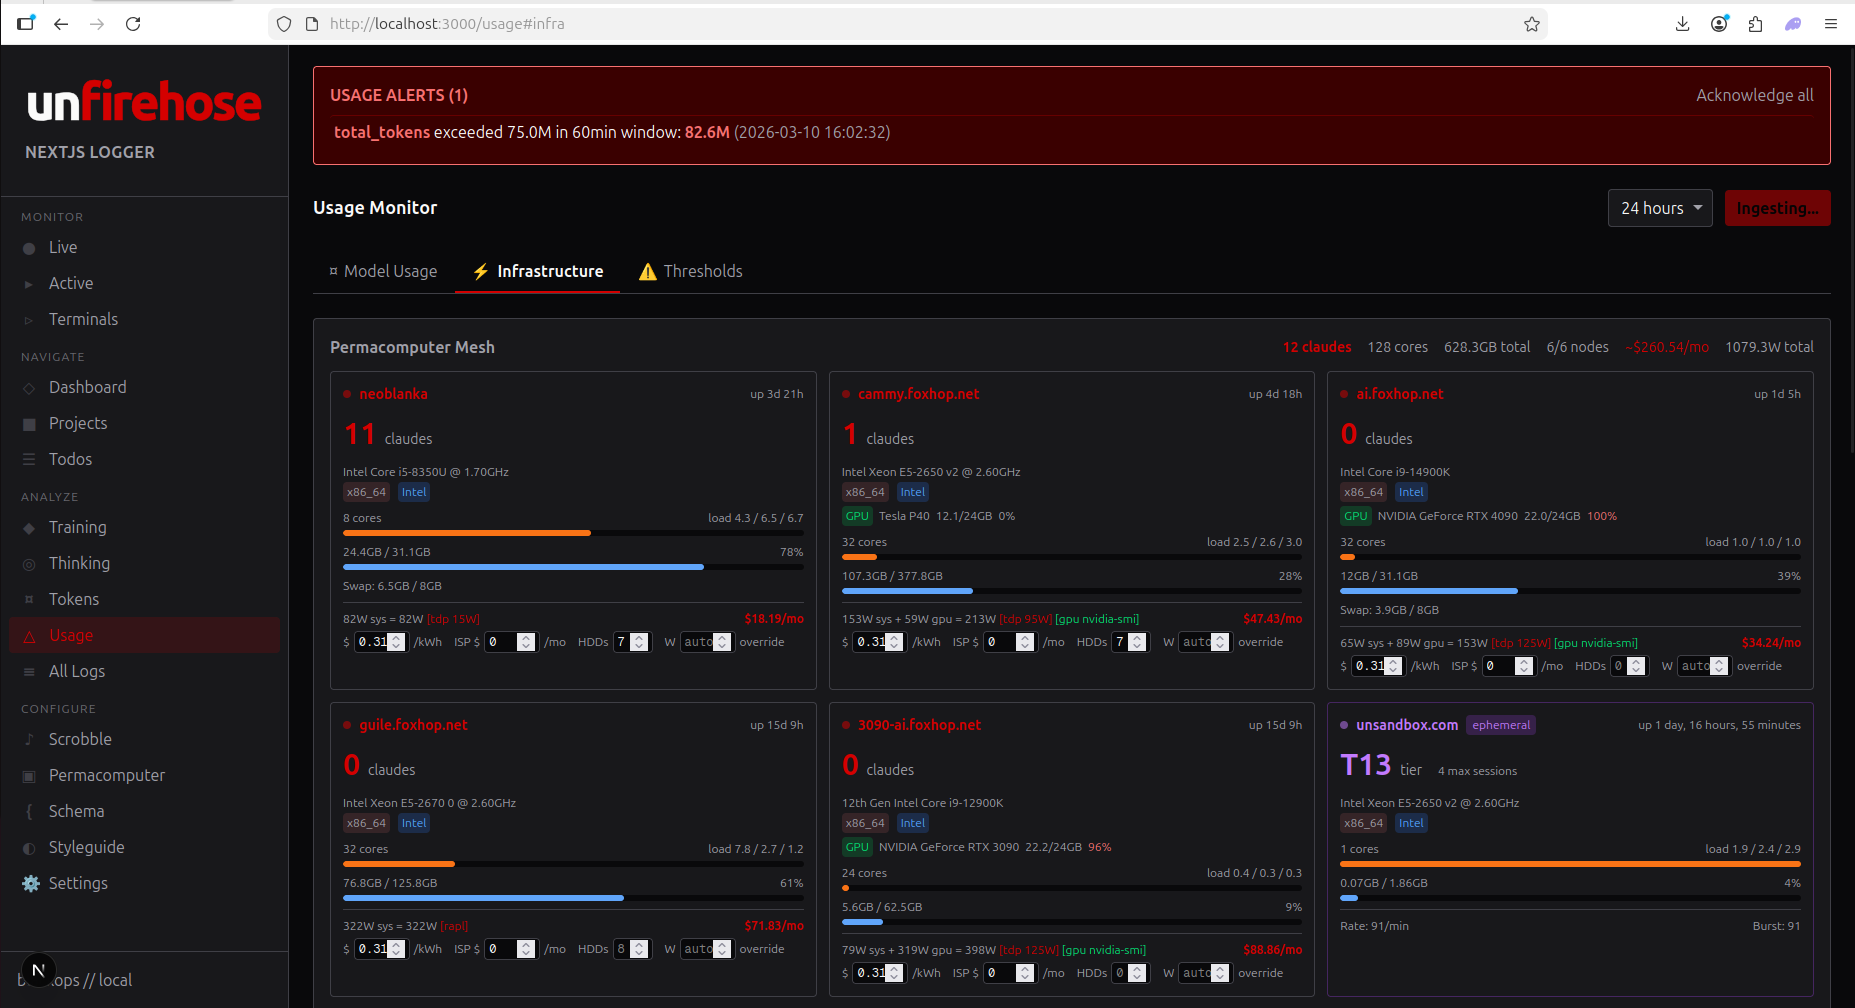
Task: Click the neoblanka memory usage bar
Action: [x=572, y=567]
